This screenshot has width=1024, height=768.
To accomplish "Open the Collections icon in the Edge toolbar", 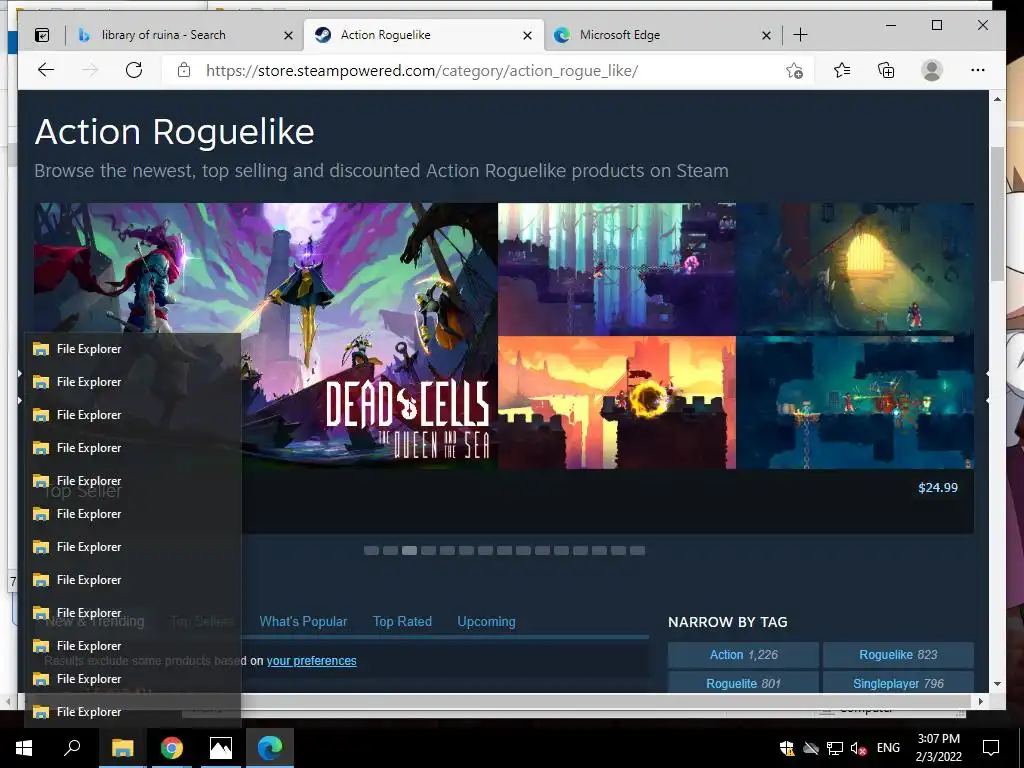I will (x=886, y=70).
